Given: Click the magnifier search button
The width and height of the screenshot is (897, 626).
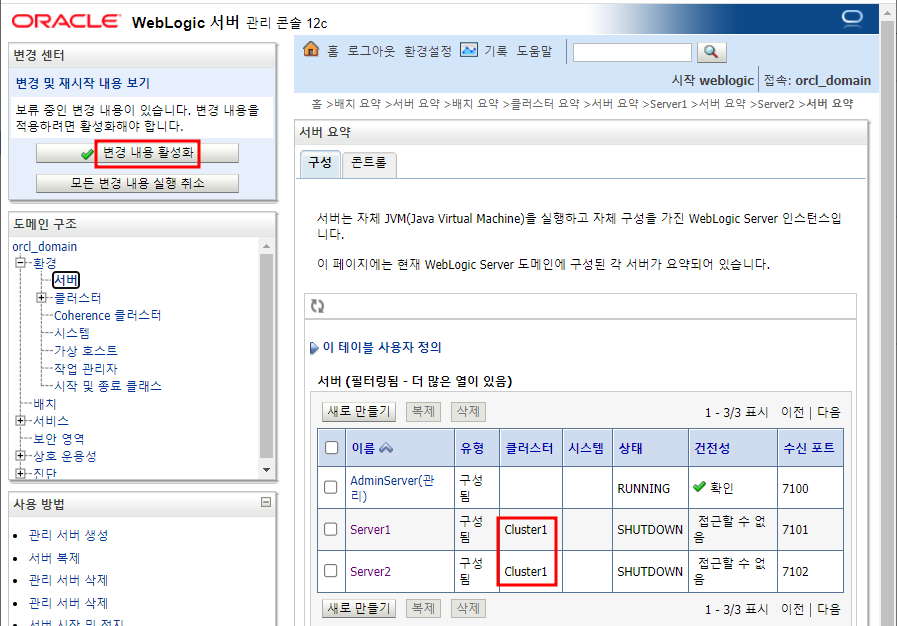Looking at the screenshot, I should click(x=712, y=52).
